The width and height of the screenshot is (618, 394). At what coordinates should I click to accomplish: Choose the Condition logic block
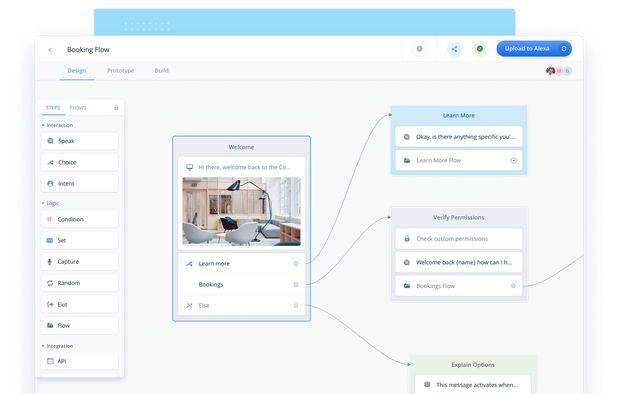[x=79, y=219]
